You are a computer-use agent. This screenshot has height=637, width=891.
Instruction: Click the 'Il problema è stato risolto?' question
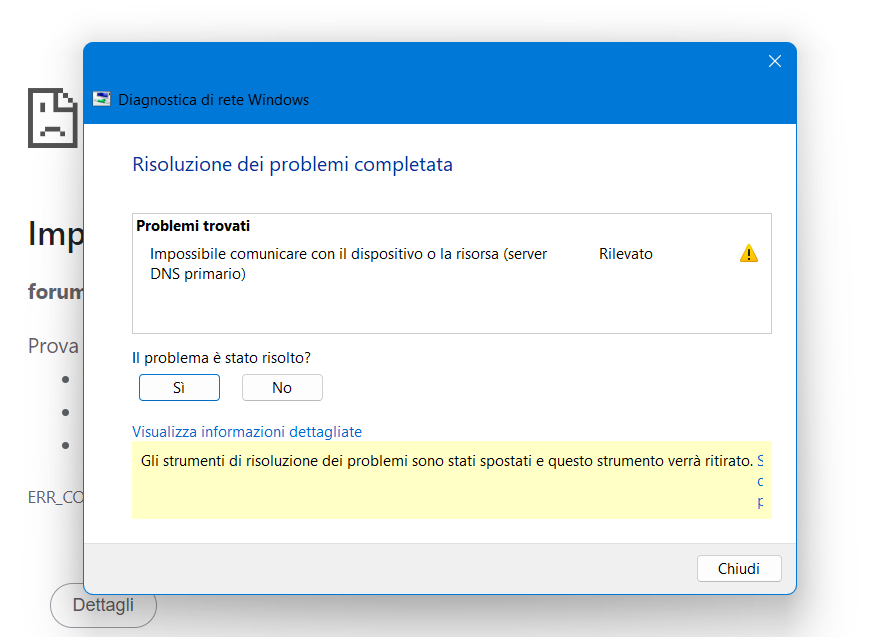click(x=222, y=358)
